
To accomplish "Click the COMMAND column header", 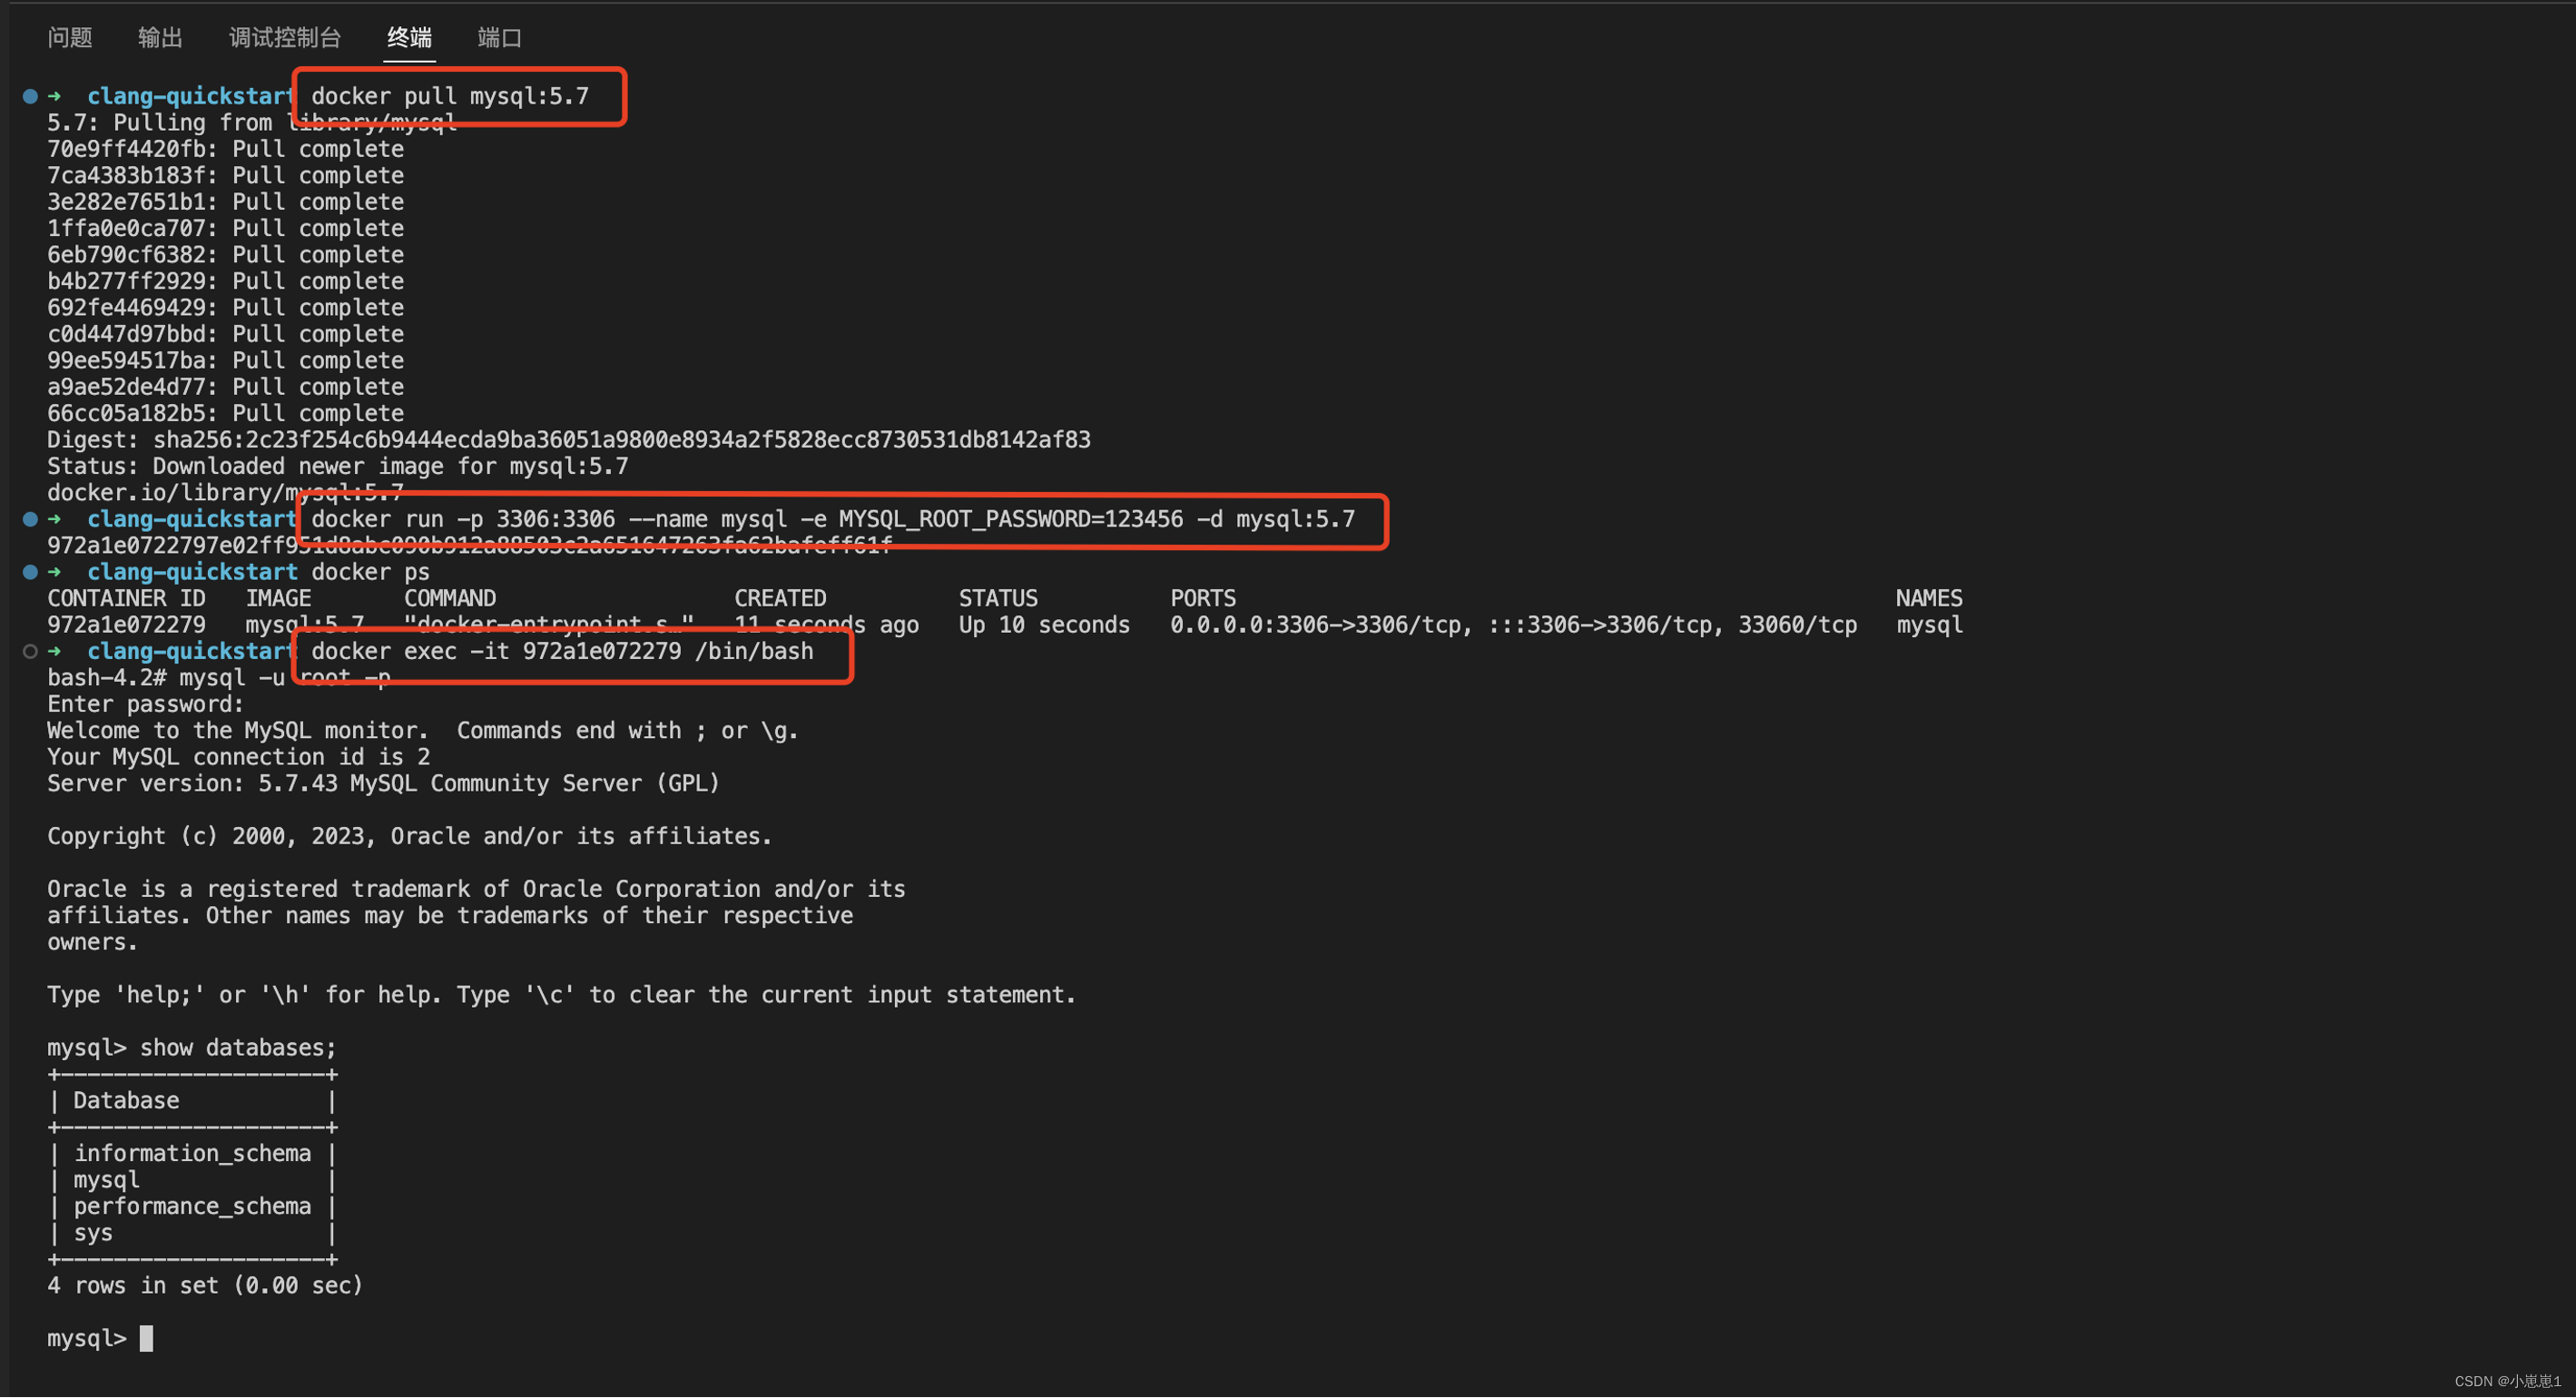I will pos(450,598).
